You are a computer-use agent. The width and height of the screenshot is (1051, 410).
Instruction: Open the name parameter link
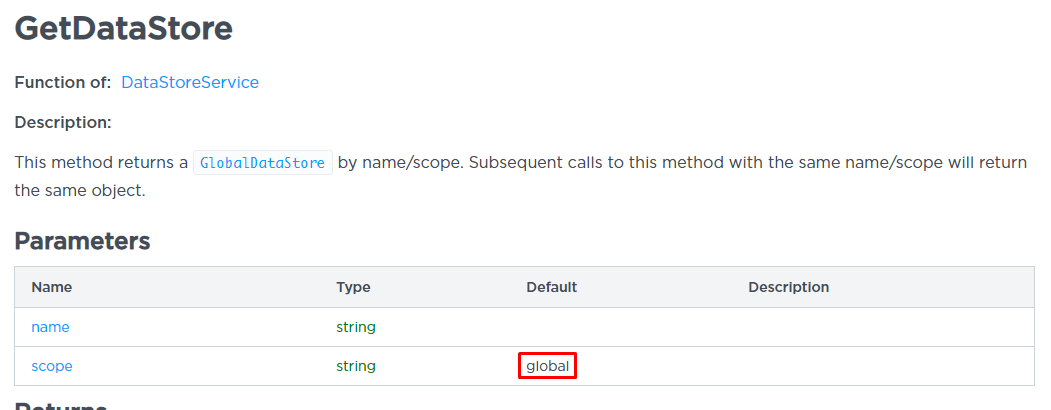point(50,327)
